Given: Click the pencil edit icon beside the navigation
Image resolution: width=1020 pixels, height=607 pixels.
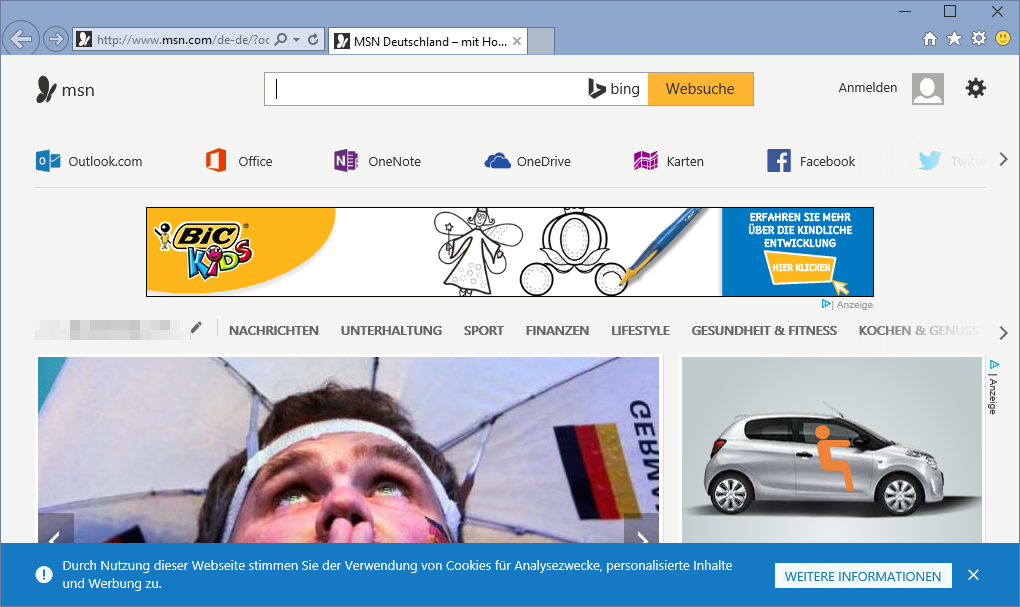Looking at the screenshot, I should (x=196, y=328).
